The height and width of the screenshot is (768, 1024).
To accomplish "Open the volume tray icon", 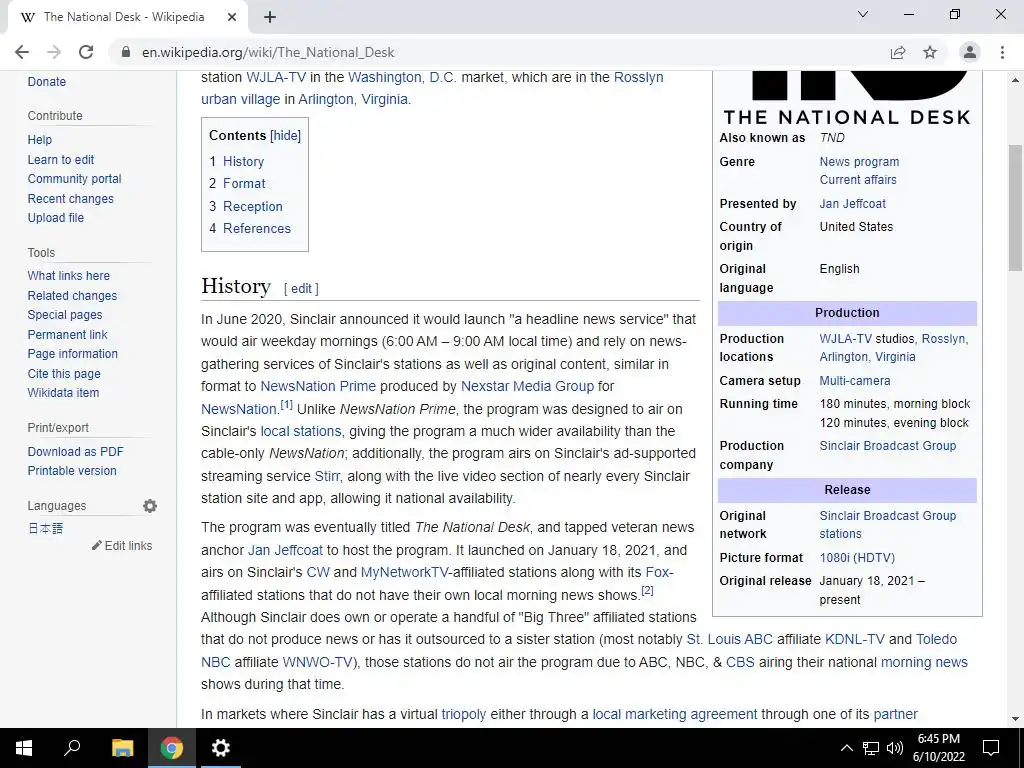I will click(895, 748).
